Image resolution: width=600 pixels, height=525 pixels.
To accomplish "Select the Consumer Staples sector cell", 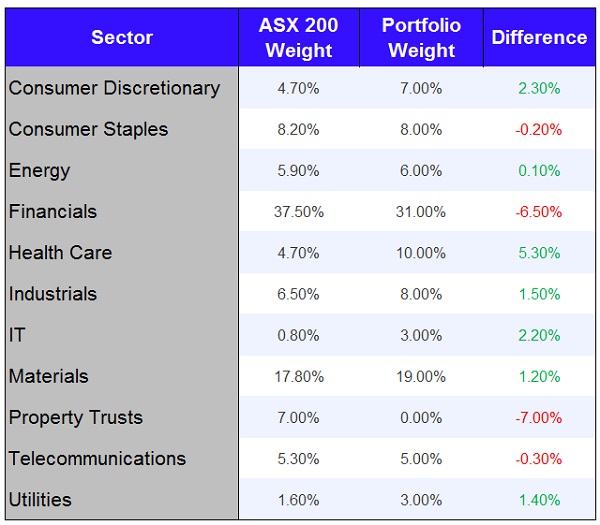I will 88,129.
